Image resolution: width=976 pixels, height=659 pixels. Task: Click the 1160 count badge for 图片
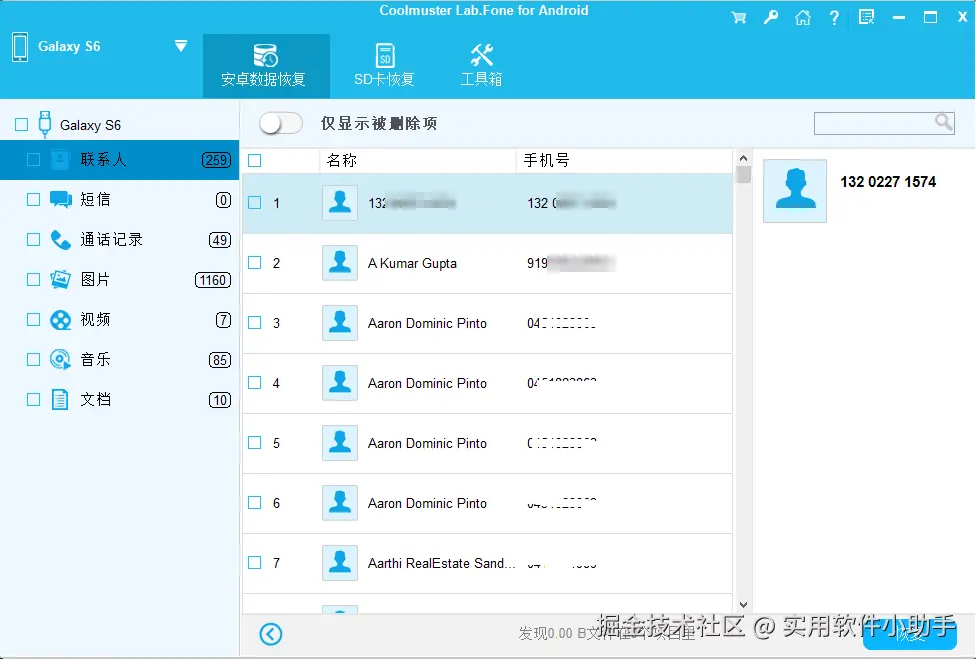click(x=213, y=280)
